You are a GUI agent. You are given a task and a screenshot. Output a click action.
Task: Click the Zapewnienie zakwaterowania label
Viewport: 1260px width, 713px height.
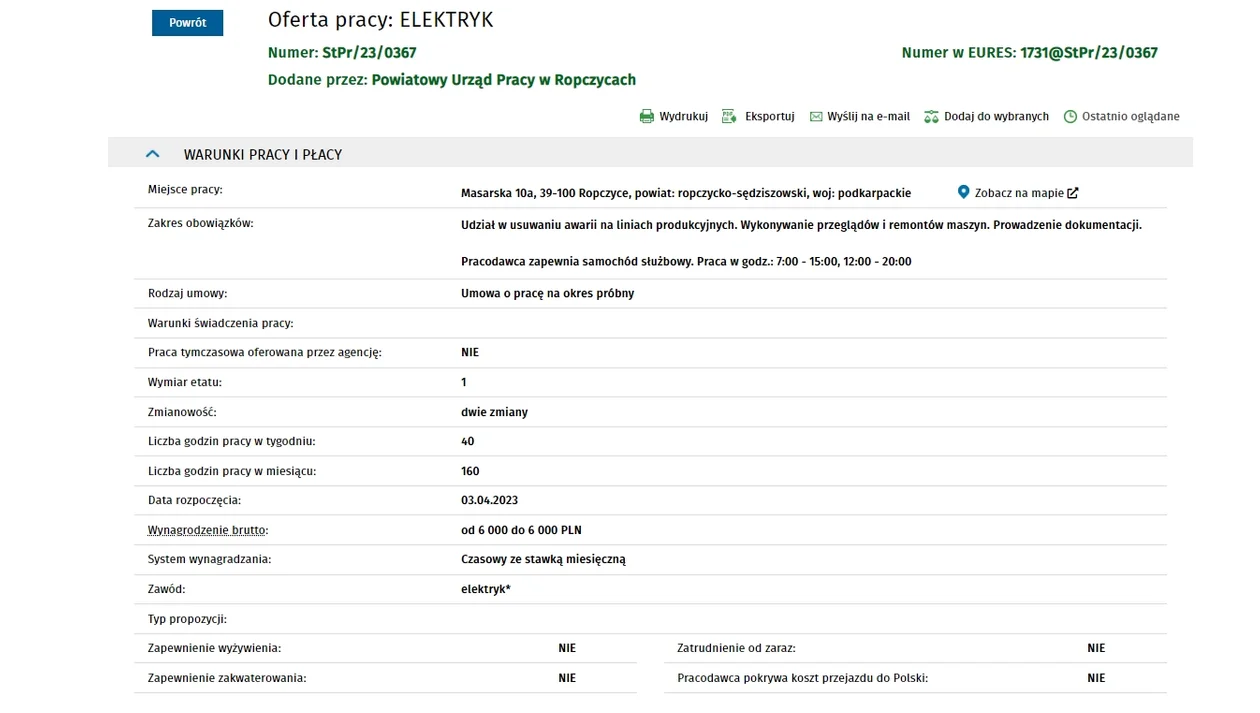[x=227, y=678]
